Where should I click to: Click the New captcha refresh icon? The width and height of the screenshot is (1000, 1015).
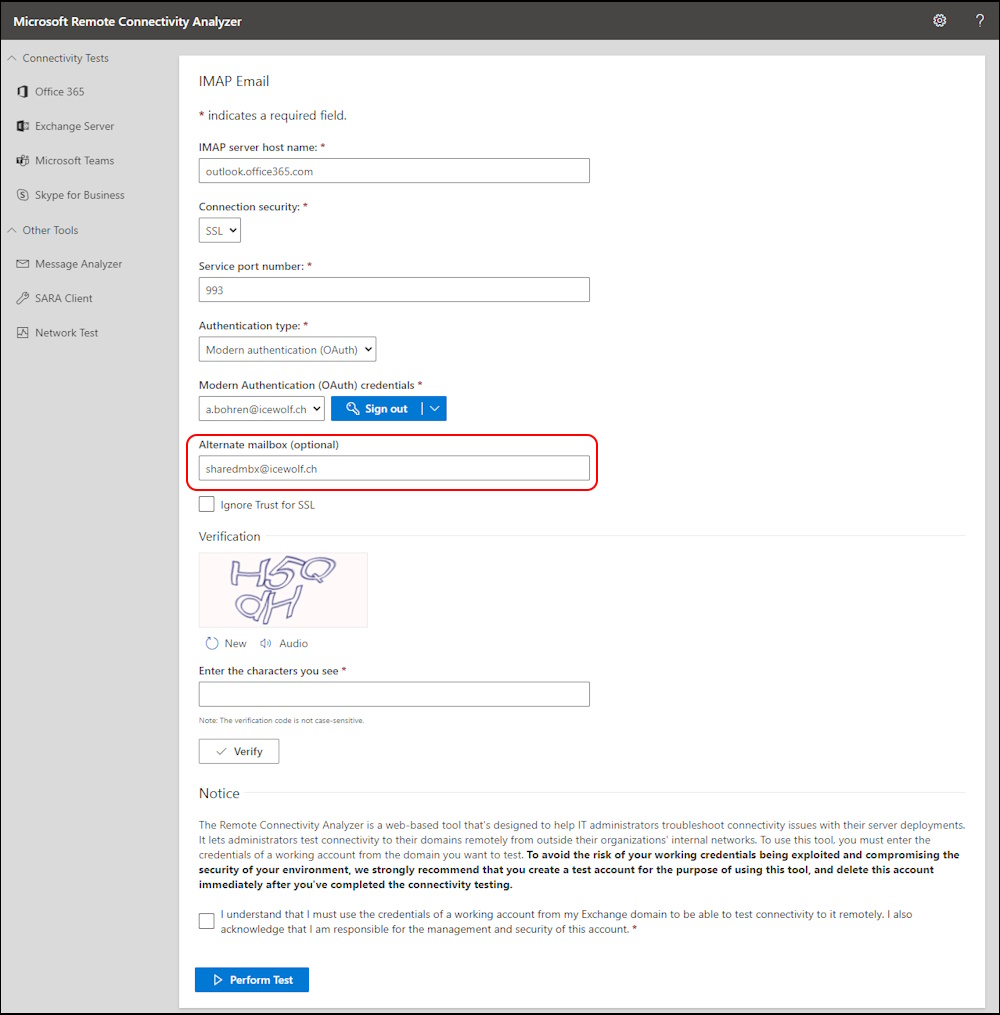pos(212,643)
